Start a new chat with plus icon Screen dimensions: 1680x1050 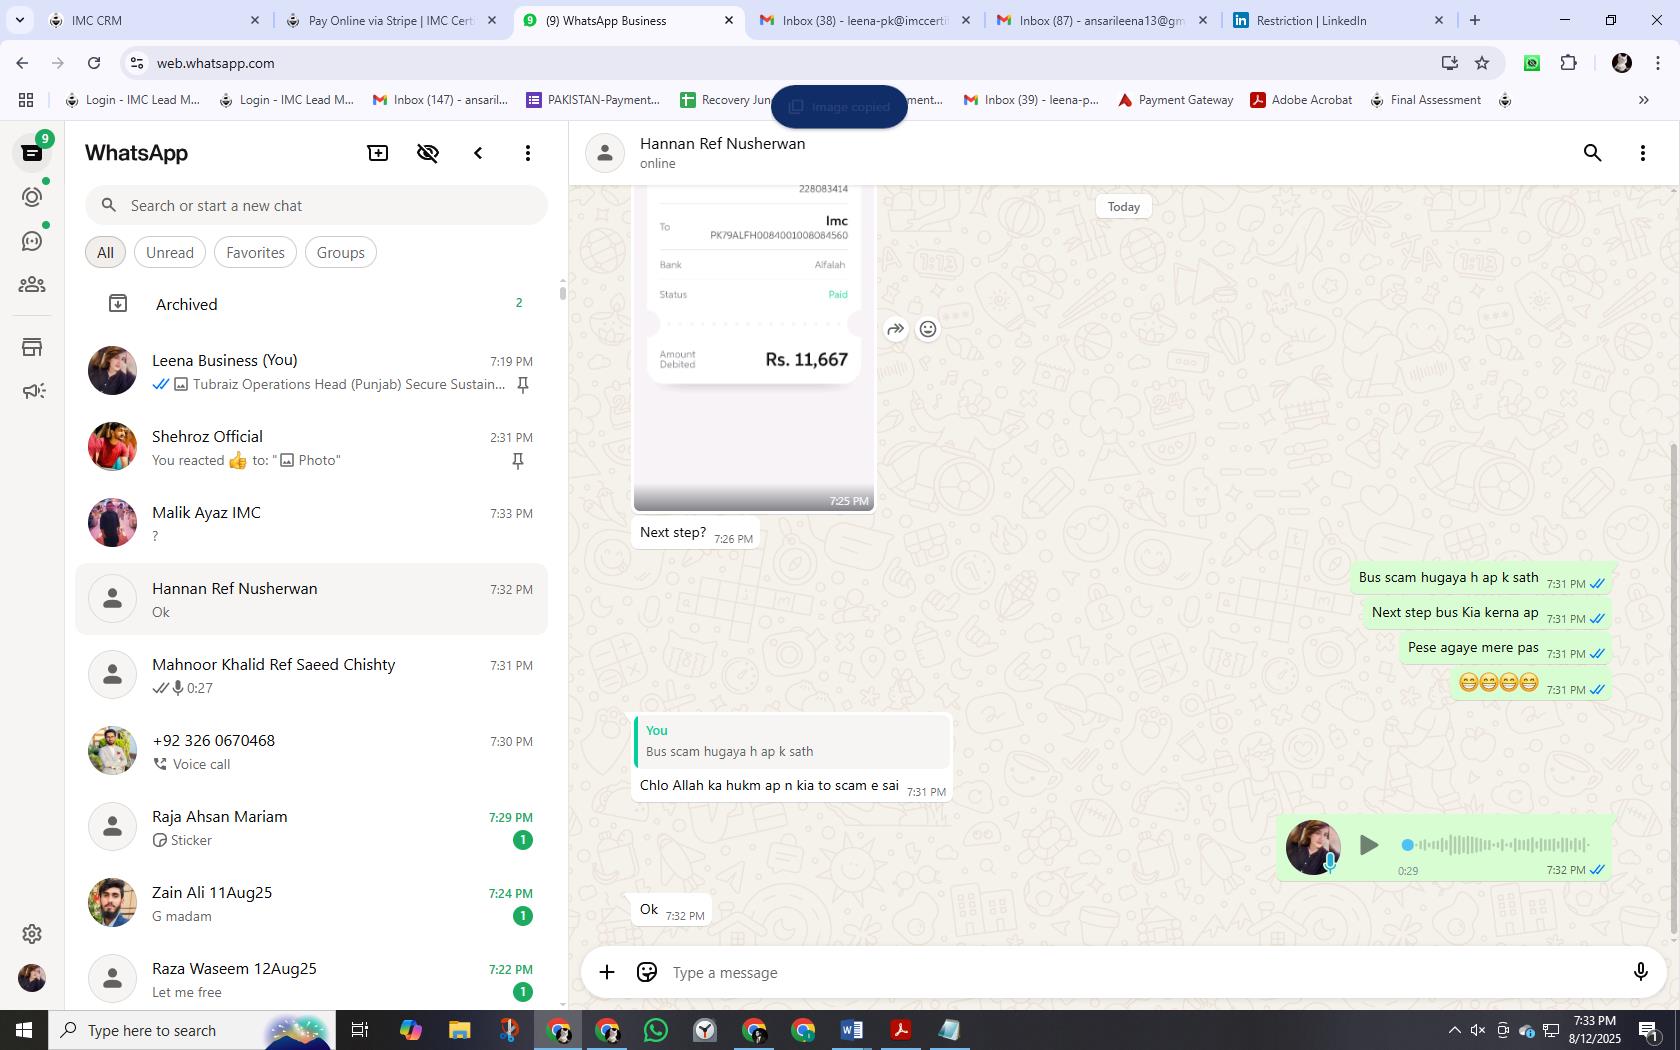[x=378, y=153]
